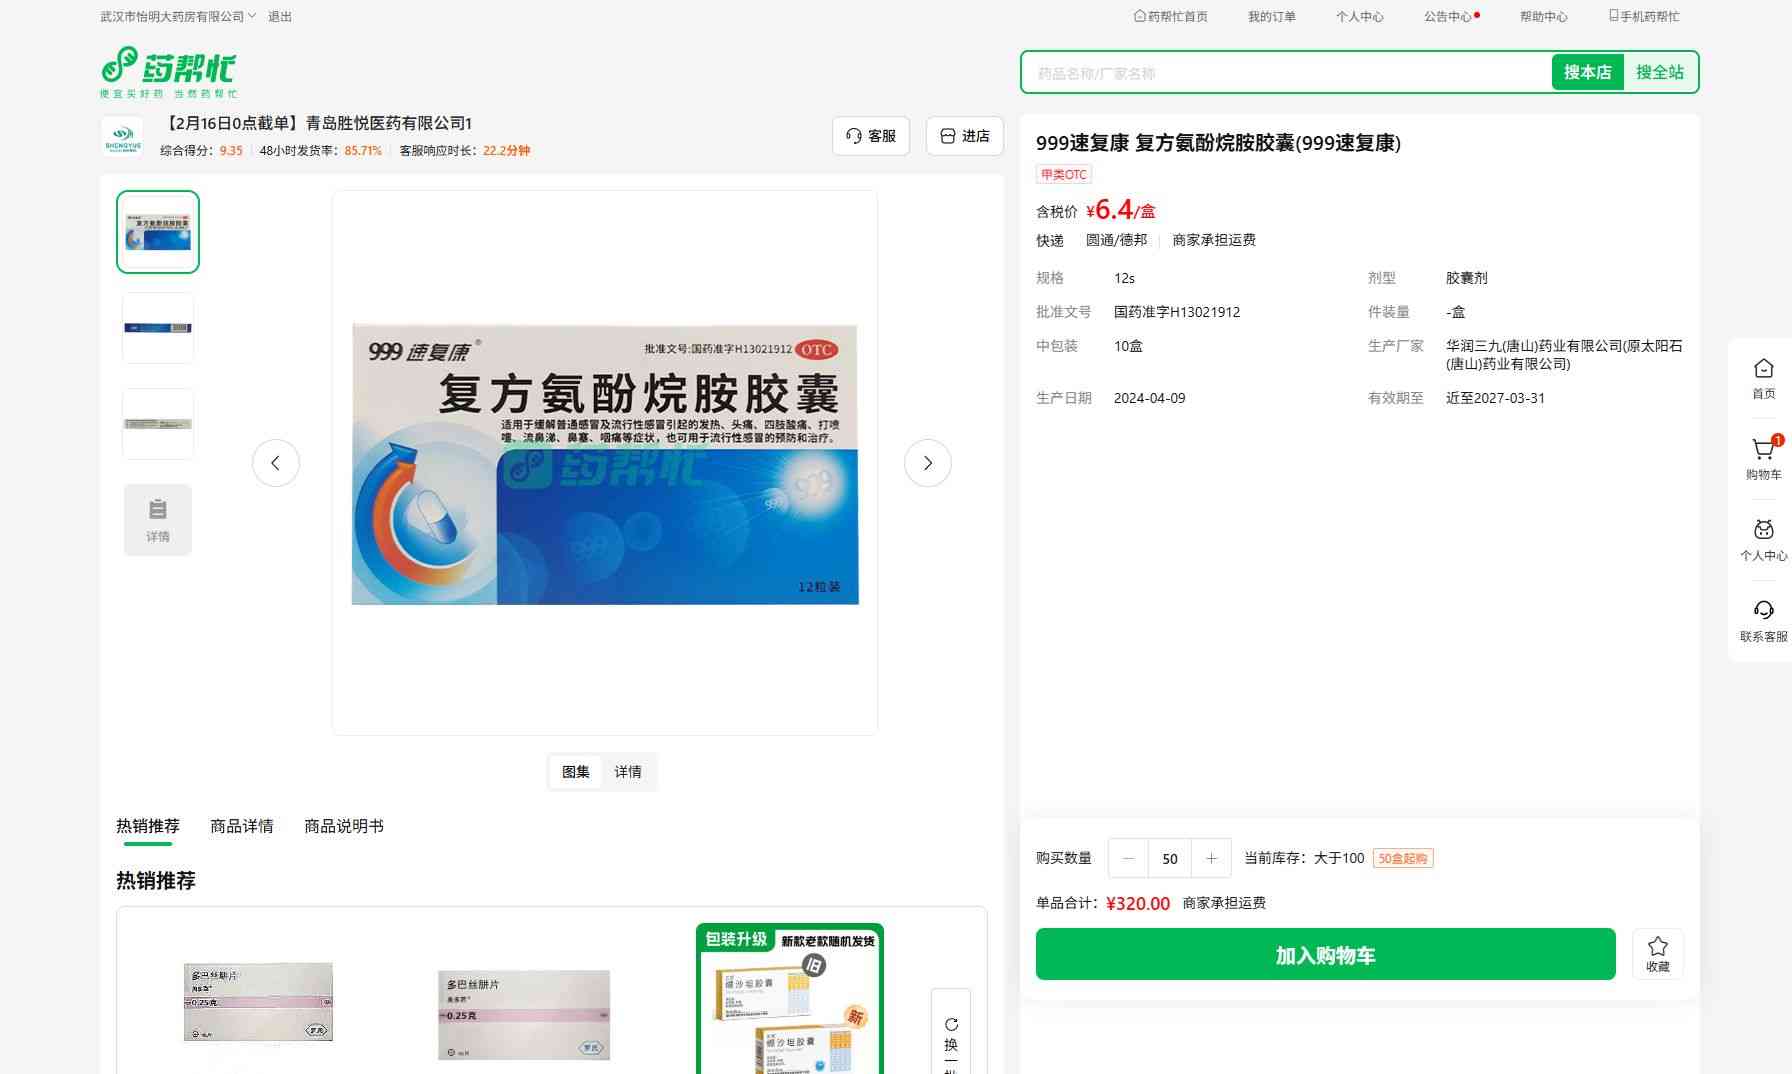The width and height of the screenshot is (1792, 1074).
Task: Show previous product image with left arrow
Action: 276,463
